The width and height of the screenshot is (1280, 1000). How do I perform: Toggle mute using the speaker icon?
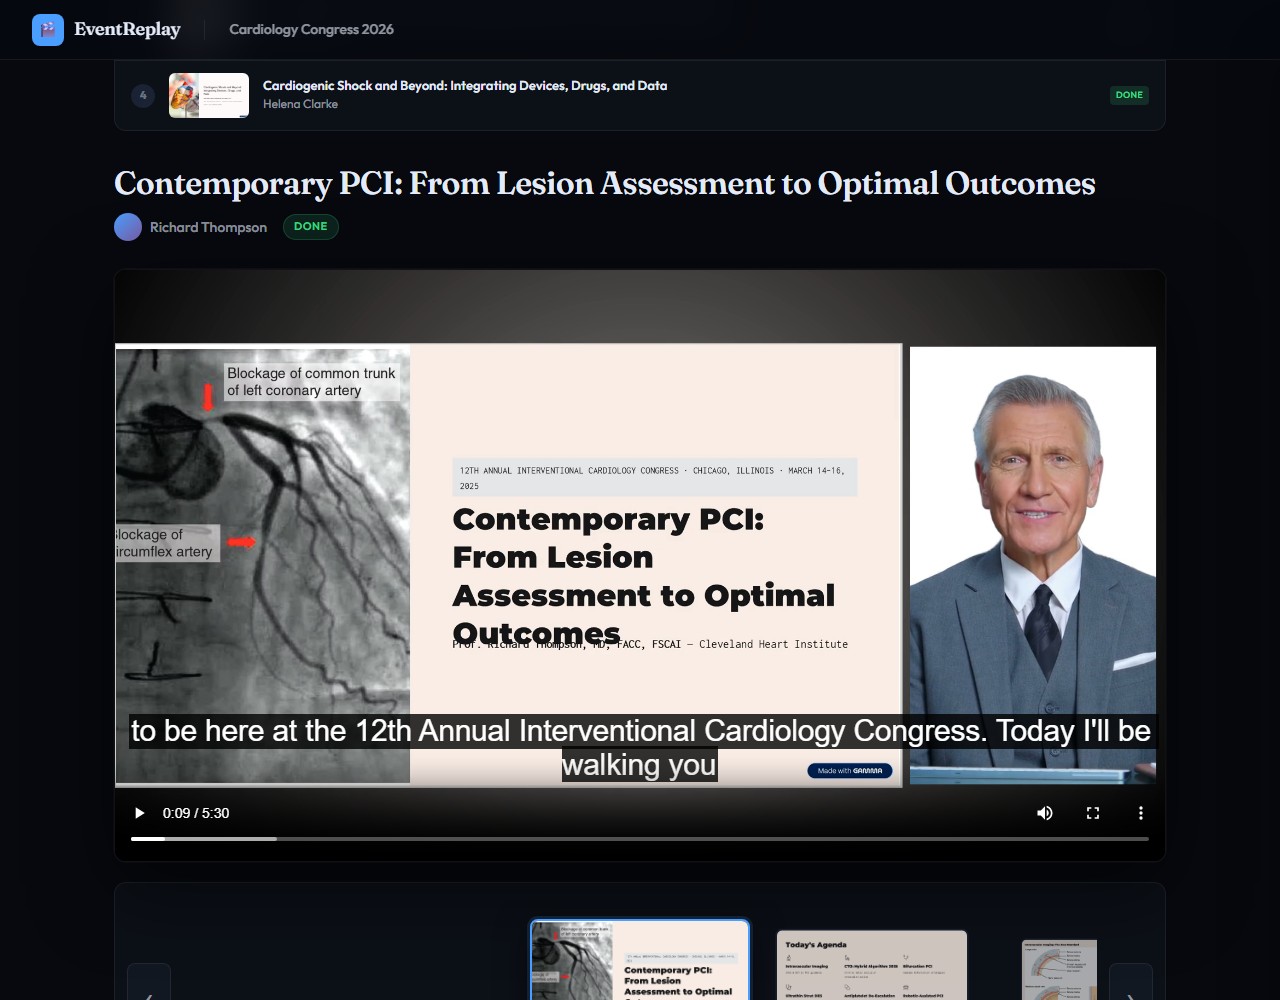[1045, 813]
